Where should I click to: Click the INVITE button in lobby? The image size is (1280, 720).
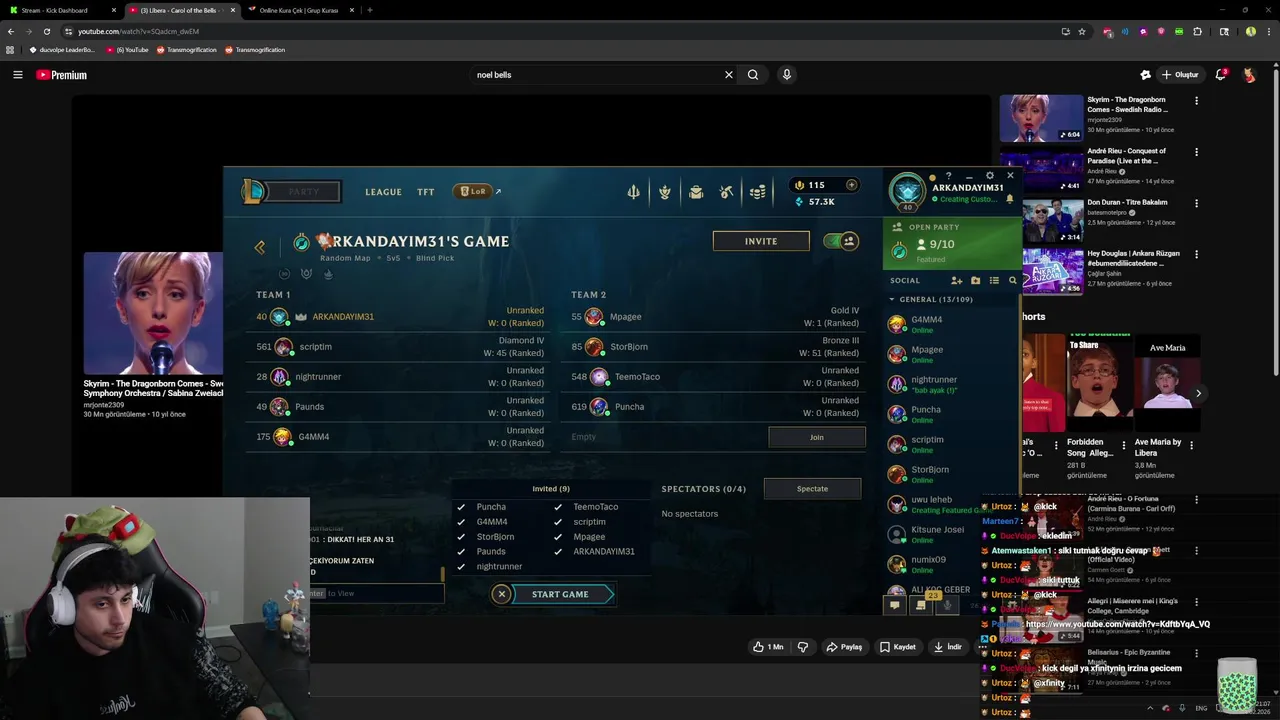(x=761, y=241)
